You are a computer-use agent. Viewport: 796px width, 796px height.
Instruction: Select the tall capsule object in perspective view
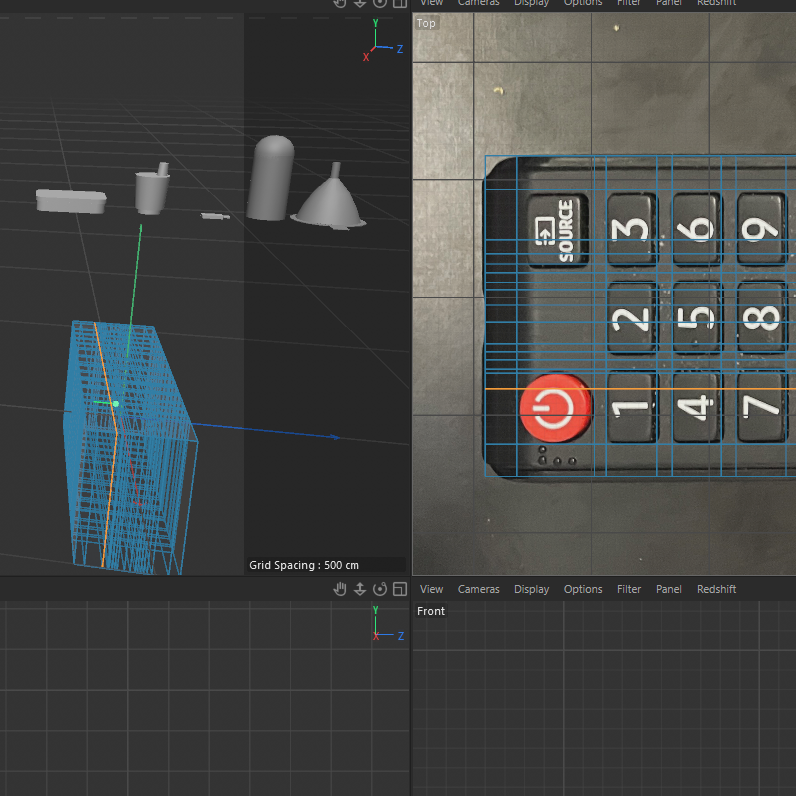click(x=271, y=178)
